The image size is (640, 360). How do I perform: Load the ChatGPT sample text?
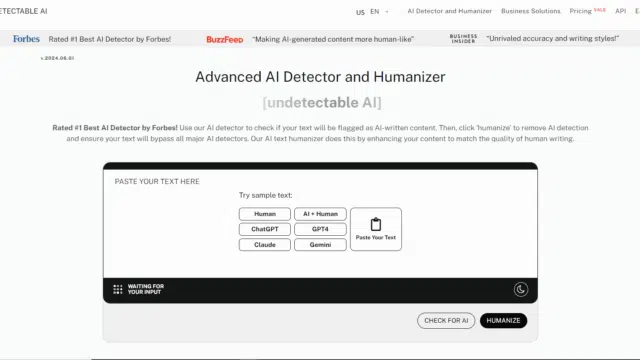[265, 229]
